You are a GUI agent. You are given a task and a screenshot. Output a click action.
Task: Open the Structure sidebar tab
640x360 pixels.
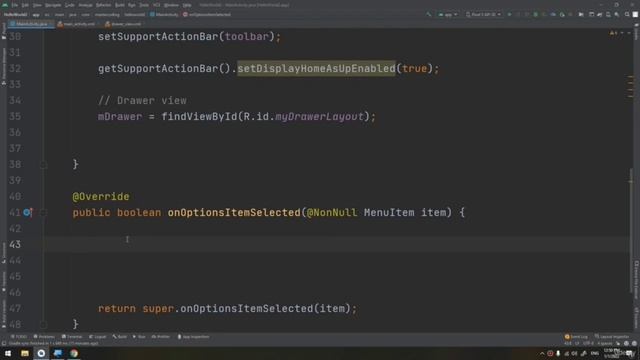pyautogui.click(x=4, y=253)
